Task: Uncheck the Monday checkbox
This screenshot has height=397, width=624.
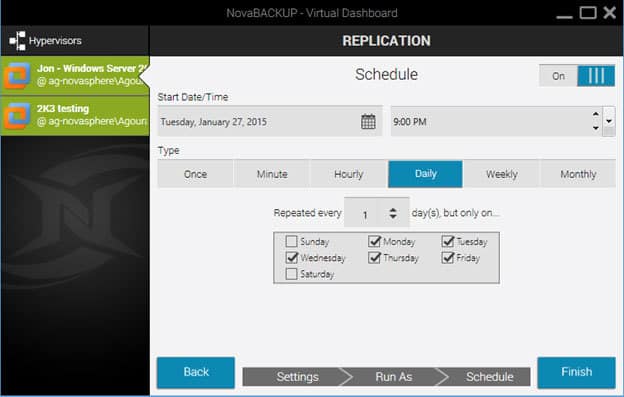Action: click(x=374, y=241)
